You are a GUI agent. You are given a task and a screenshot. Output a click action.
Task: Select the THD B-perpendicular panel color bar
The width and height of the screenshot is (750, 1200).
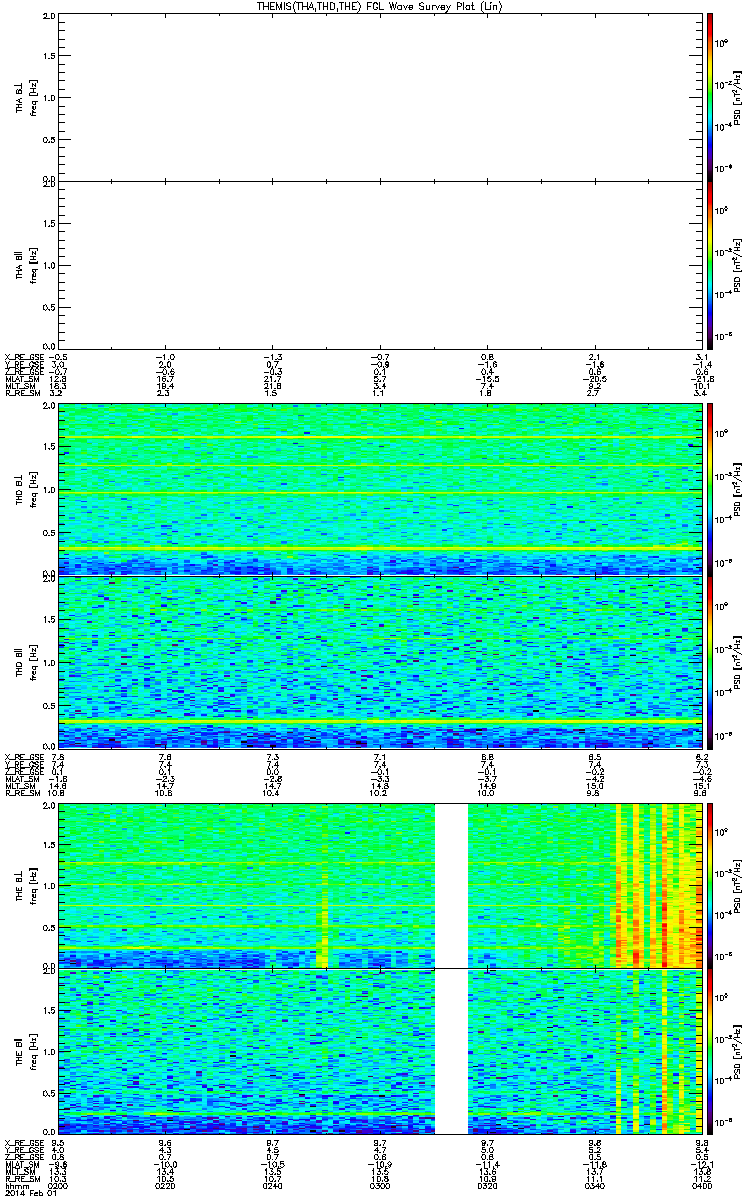pos(710,489)
